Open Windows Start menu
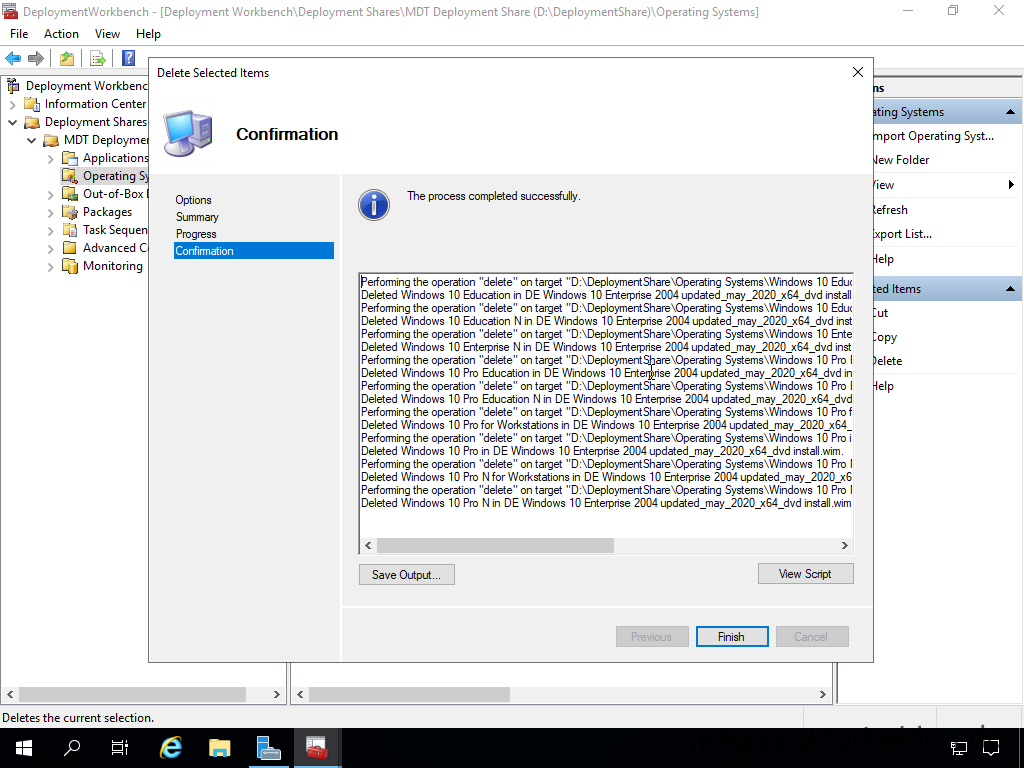 coord(24,748)
